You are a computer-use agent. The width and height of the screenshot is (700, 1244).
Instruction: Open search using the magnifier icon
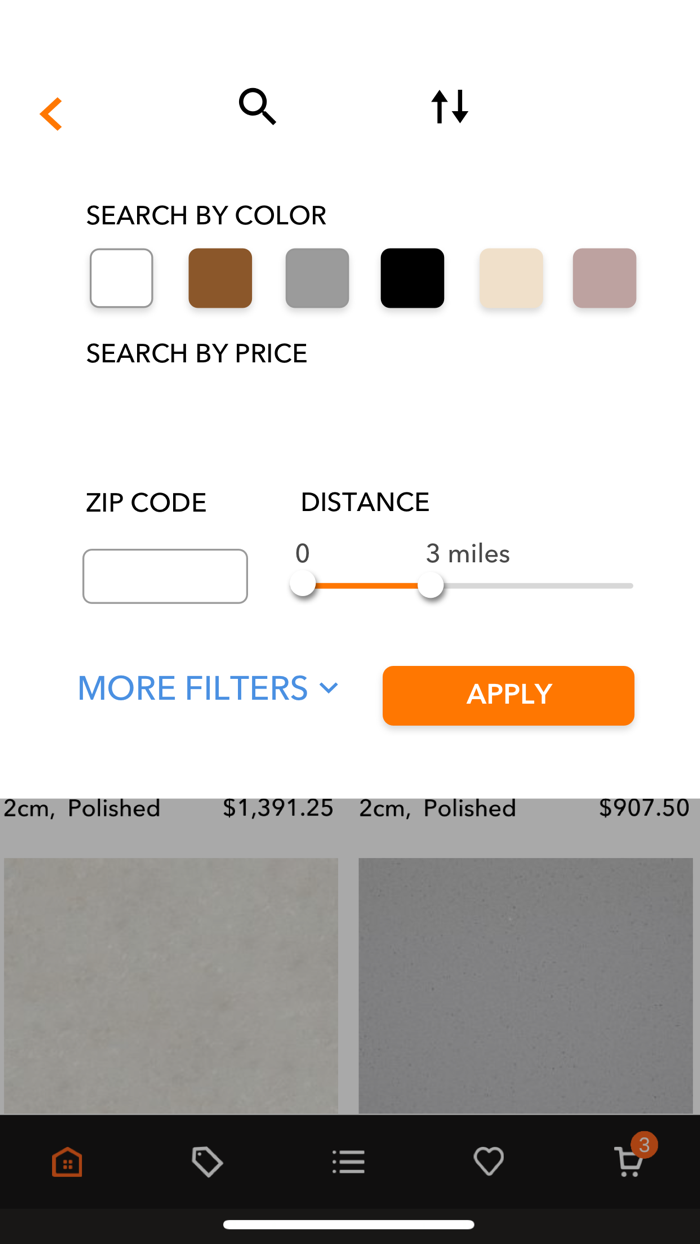click(257, 105)
